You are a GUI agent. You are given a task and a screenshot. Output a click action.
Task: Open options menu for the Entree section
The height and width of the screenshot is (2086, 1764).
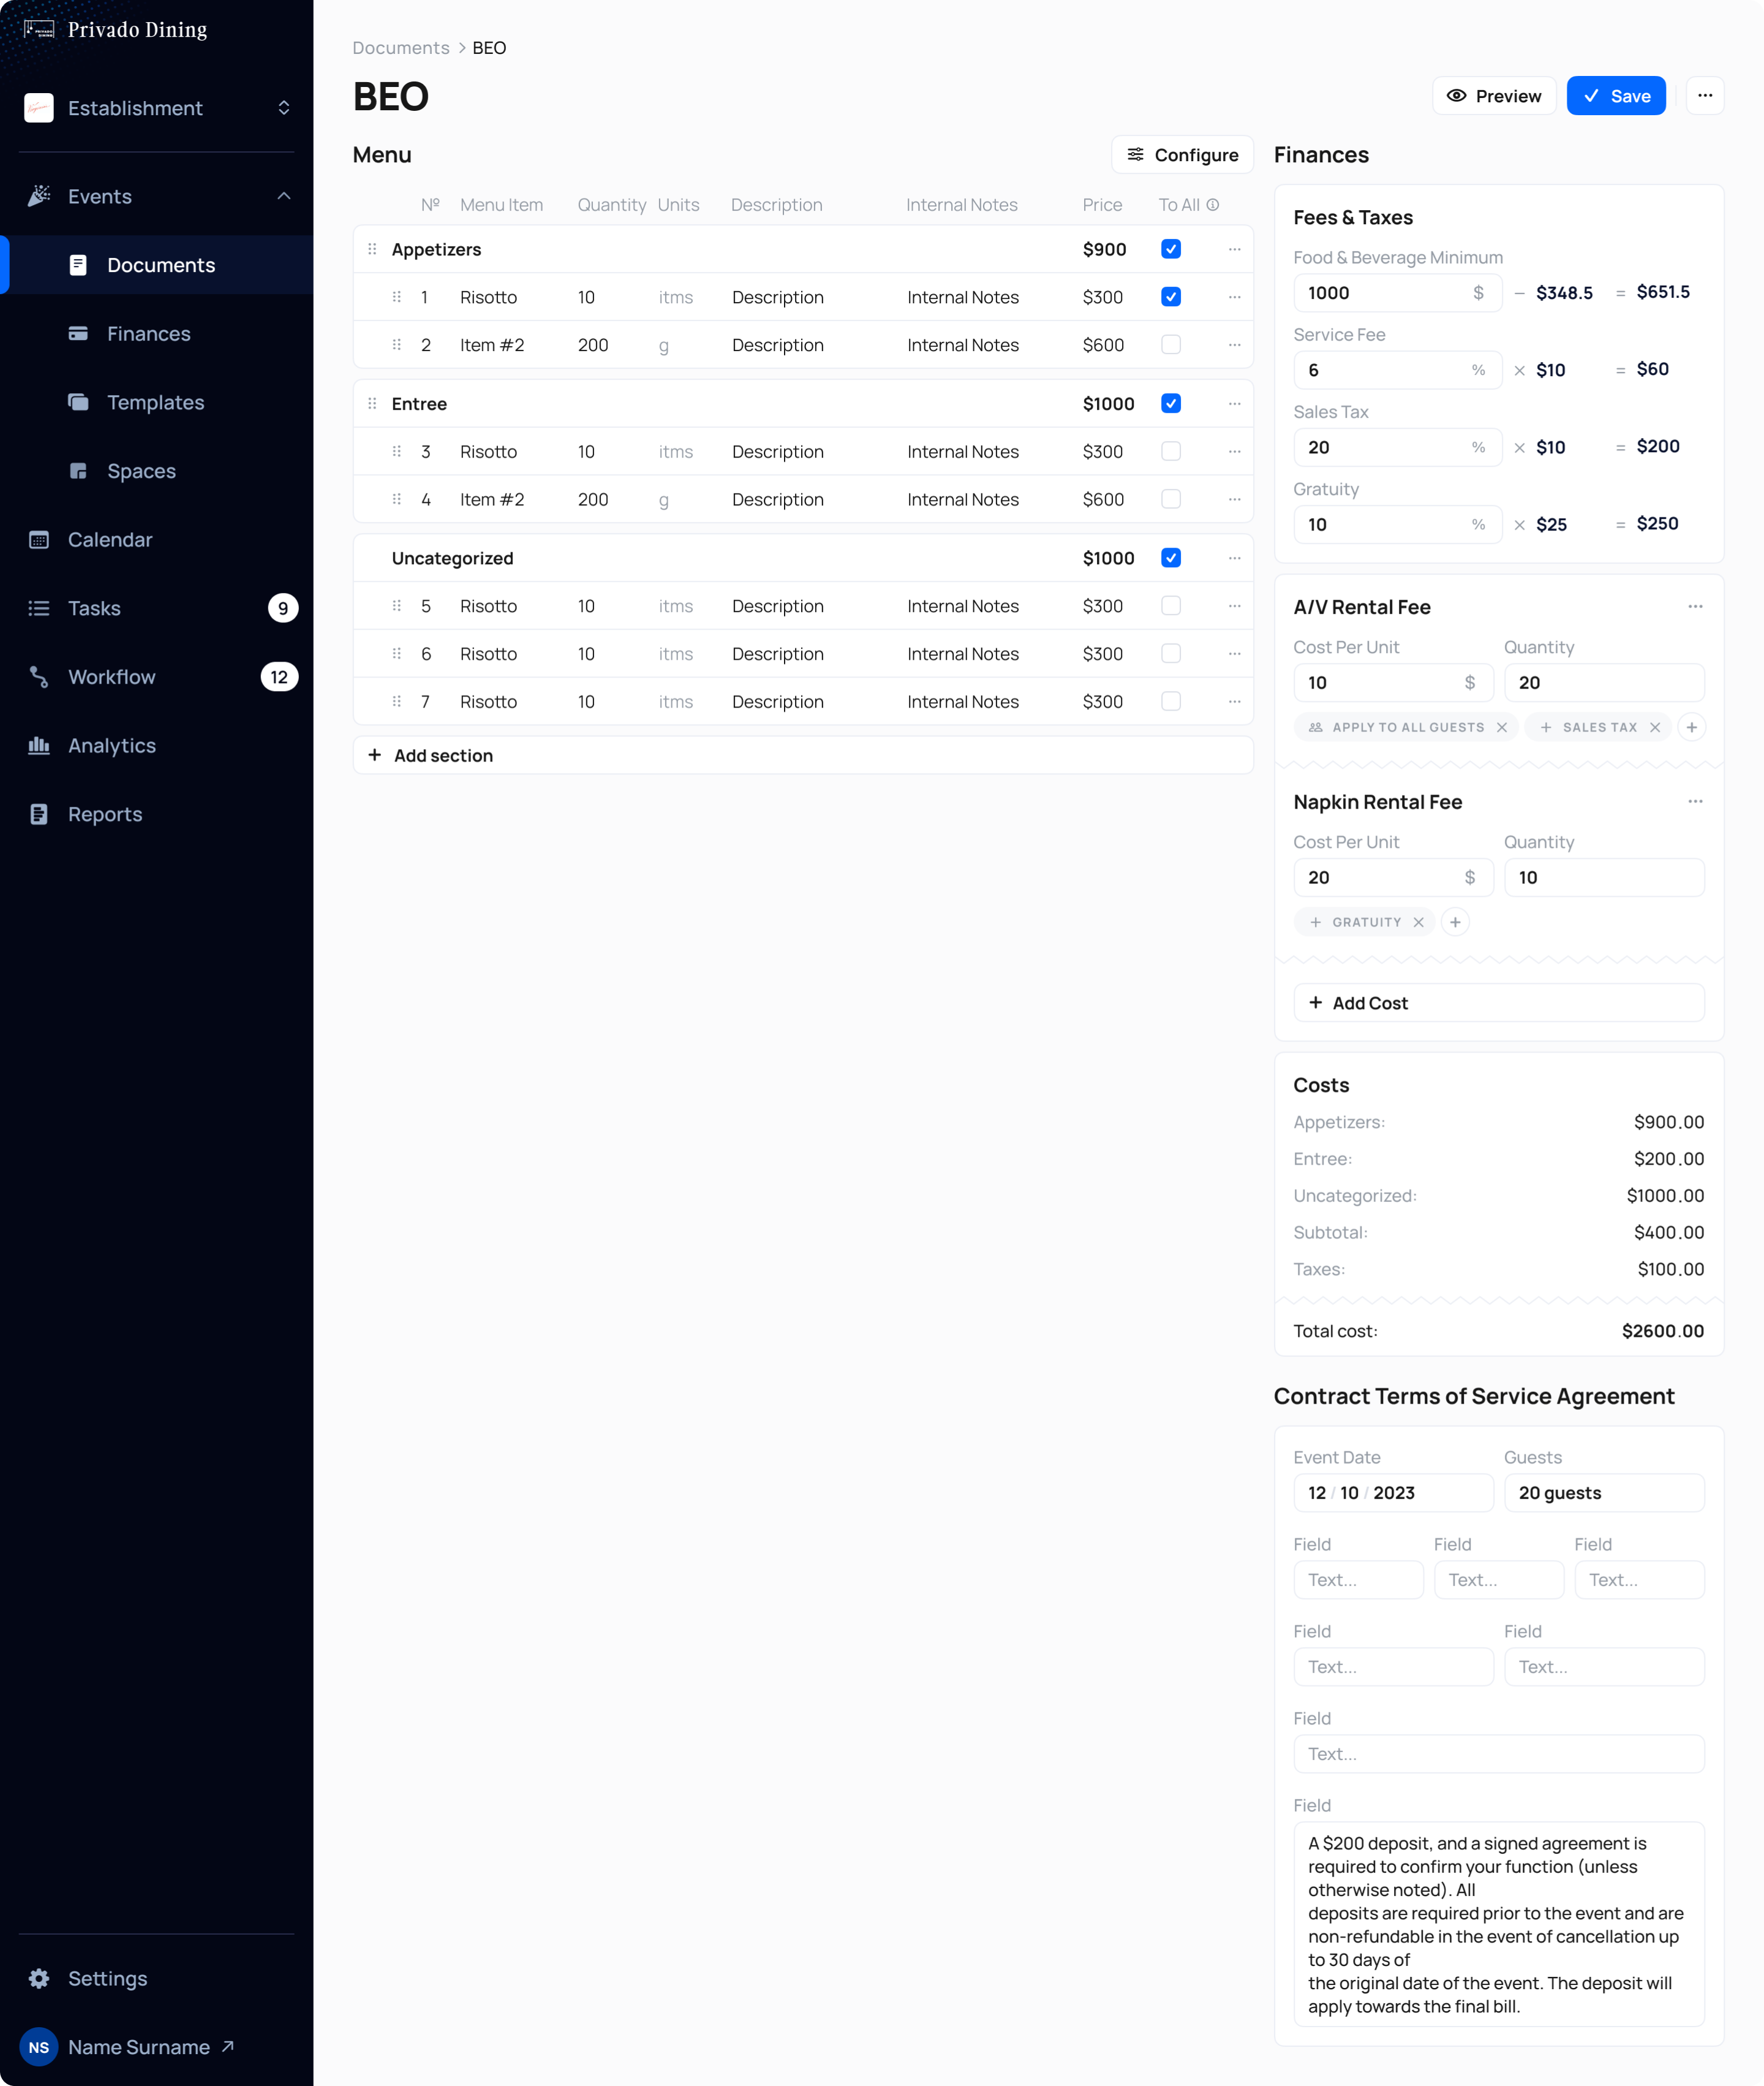click(1235, 403)
